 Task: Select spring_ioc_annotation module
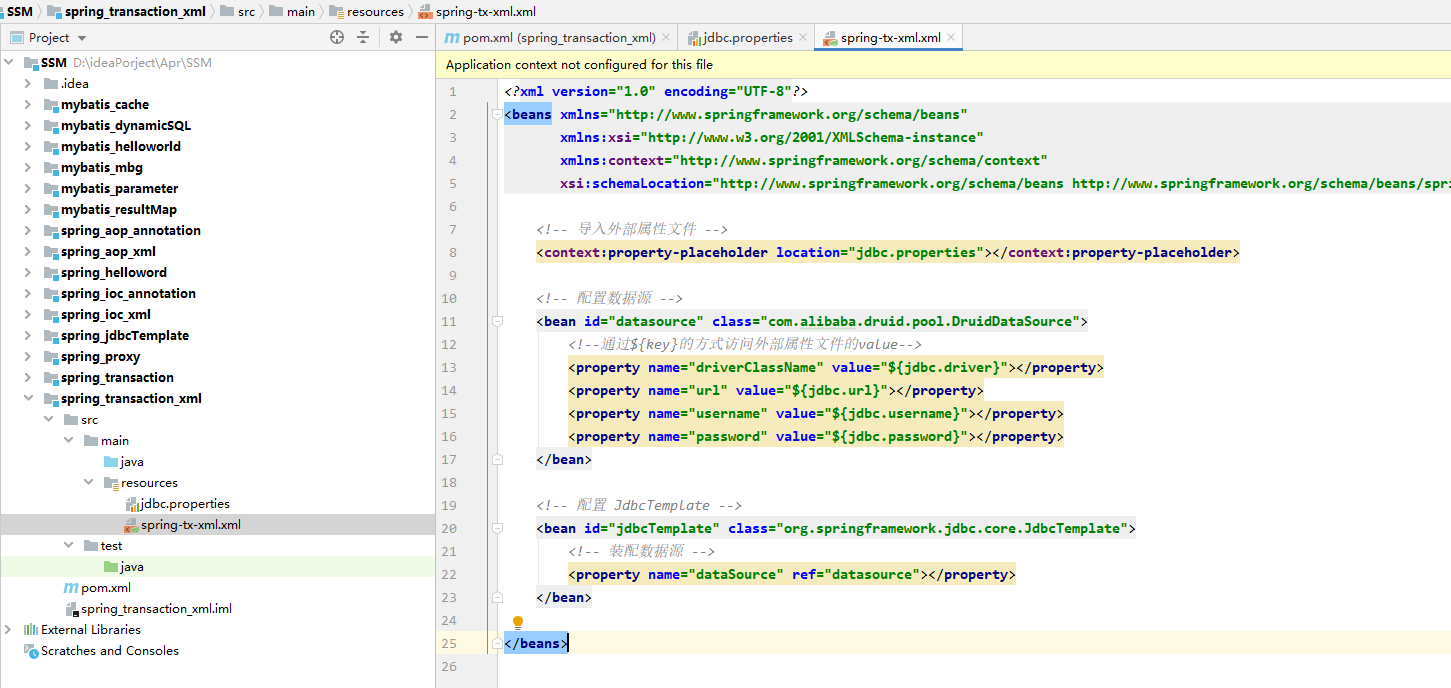pos(128,294)
